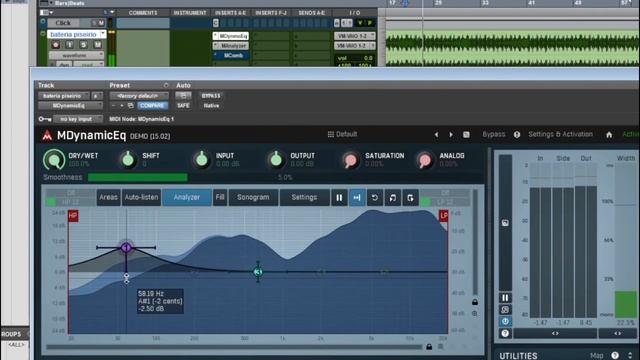Open the factory default preset dropdown

tap(139, 96)
